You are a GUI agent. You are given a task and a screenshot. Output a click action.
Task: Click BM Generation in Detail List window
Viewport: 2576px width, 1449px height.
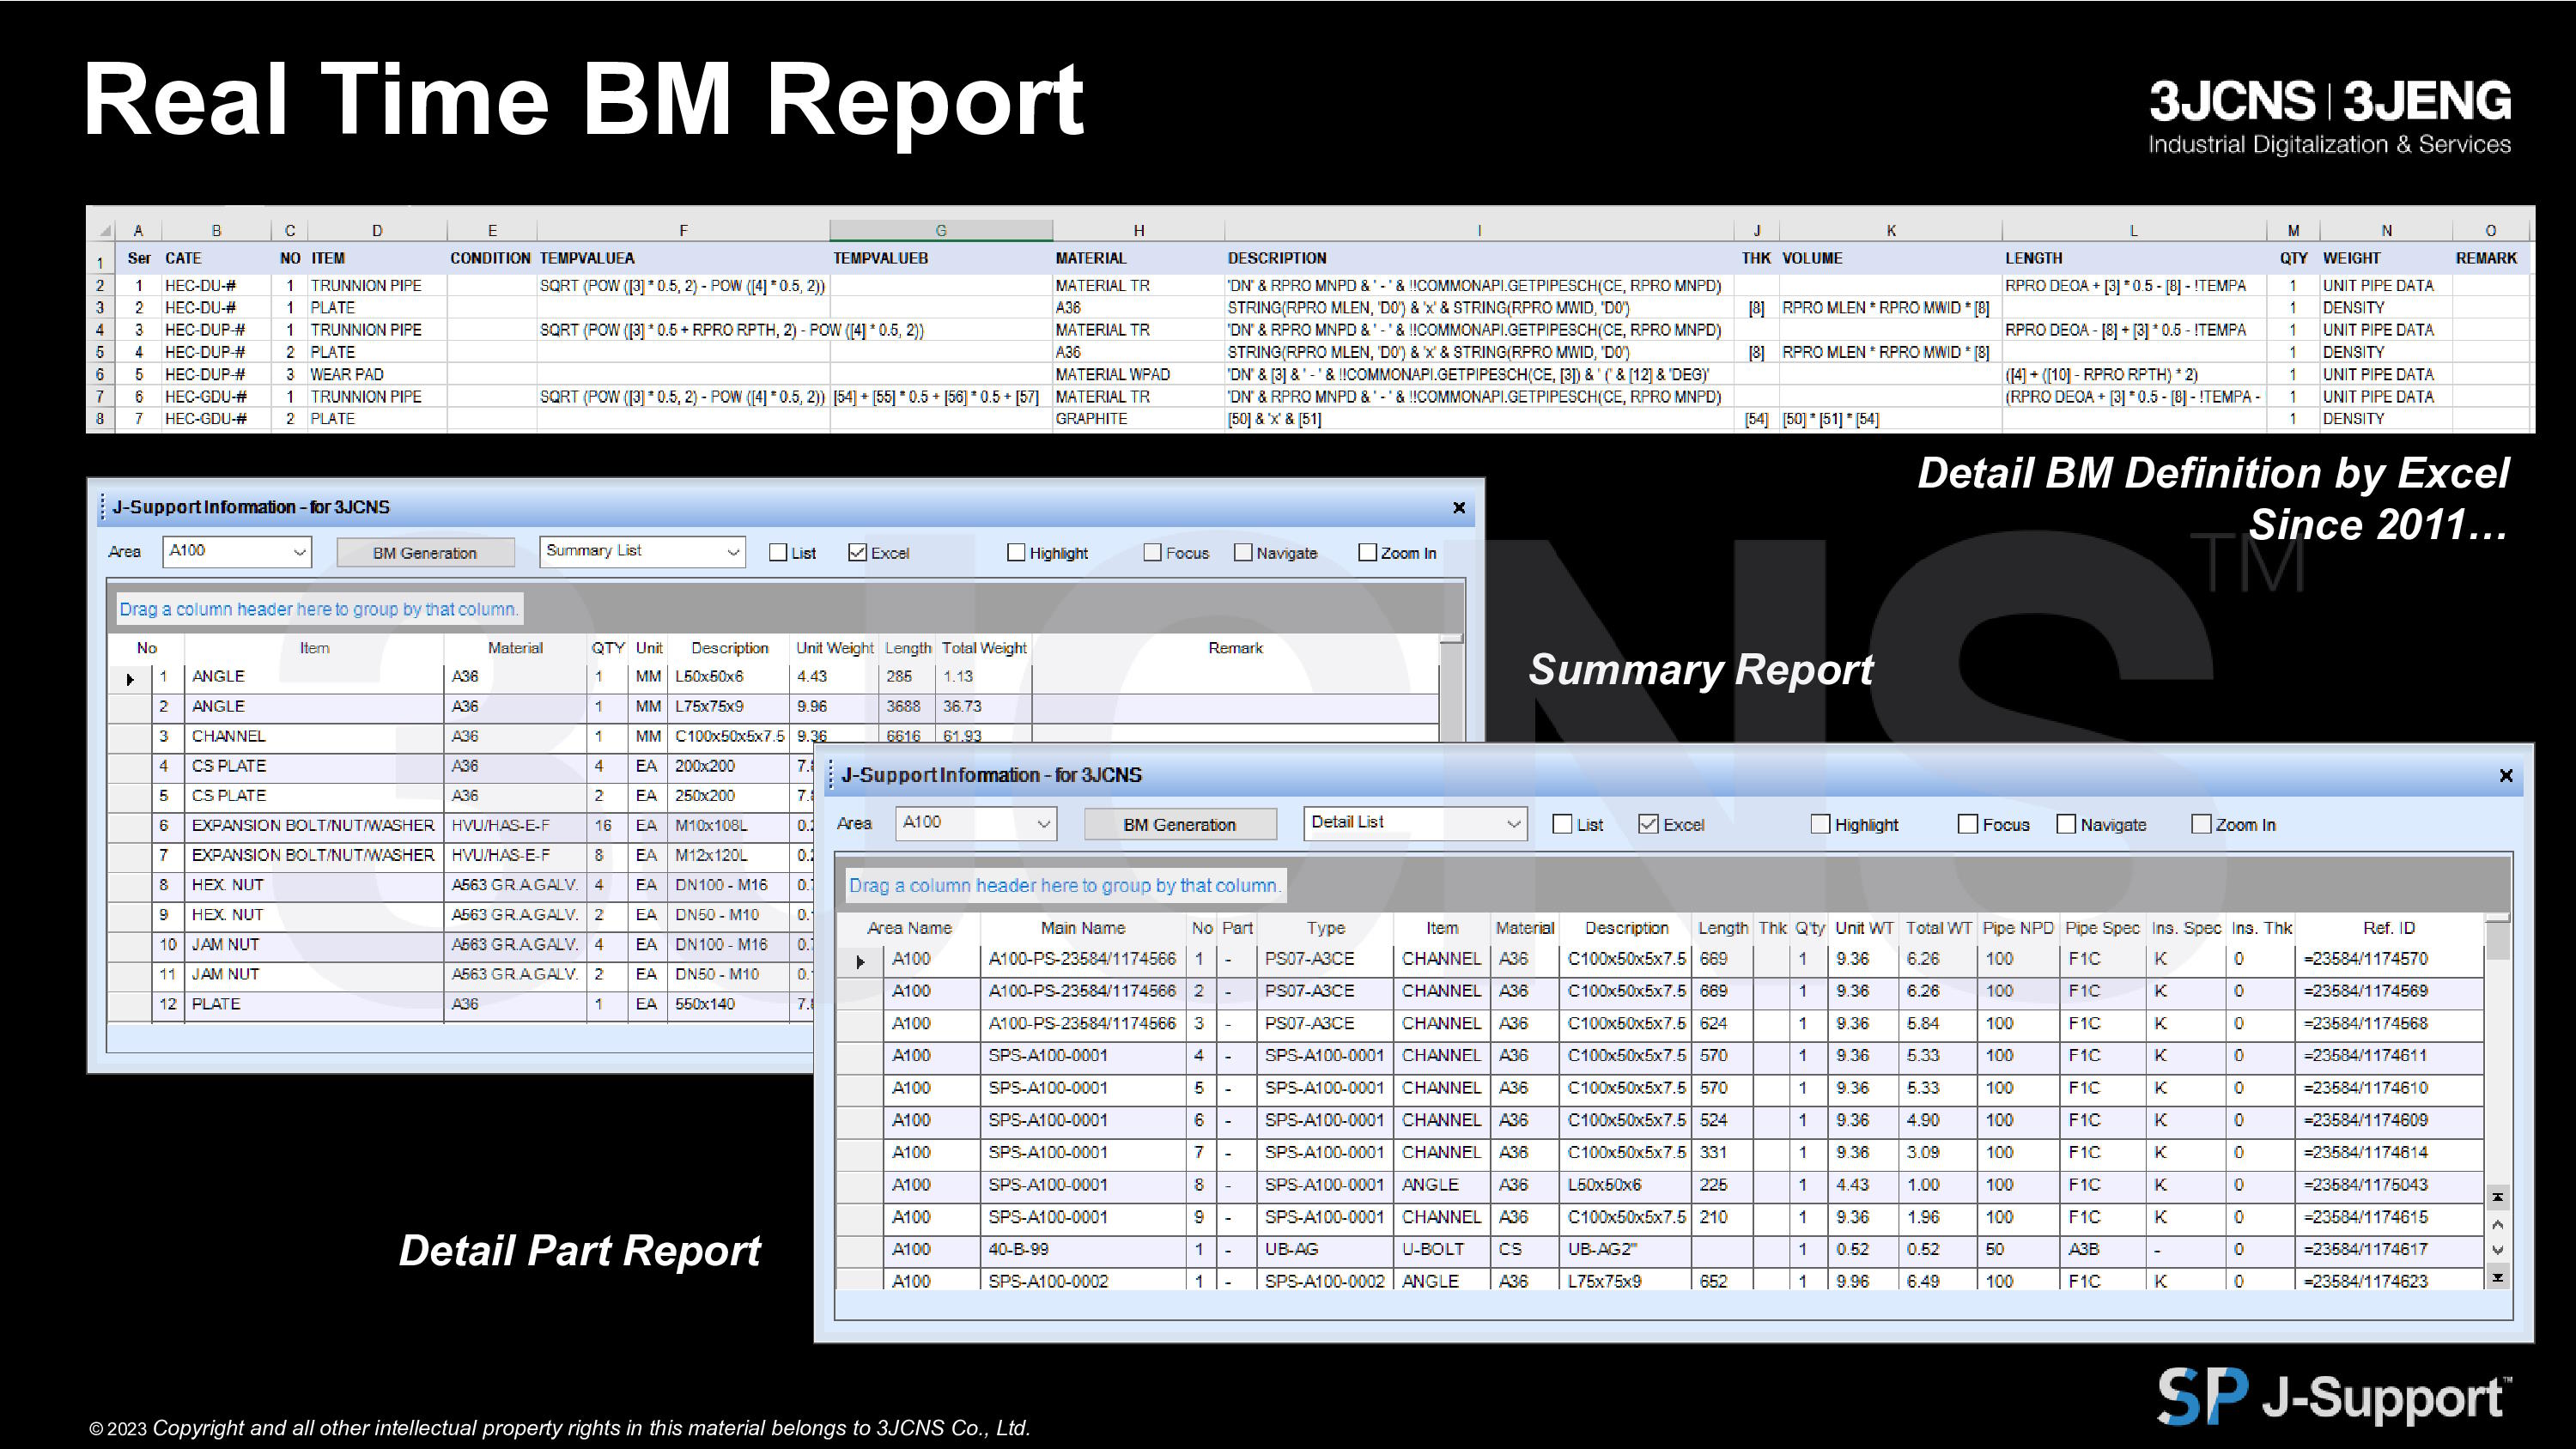[x=1180, y=825]
